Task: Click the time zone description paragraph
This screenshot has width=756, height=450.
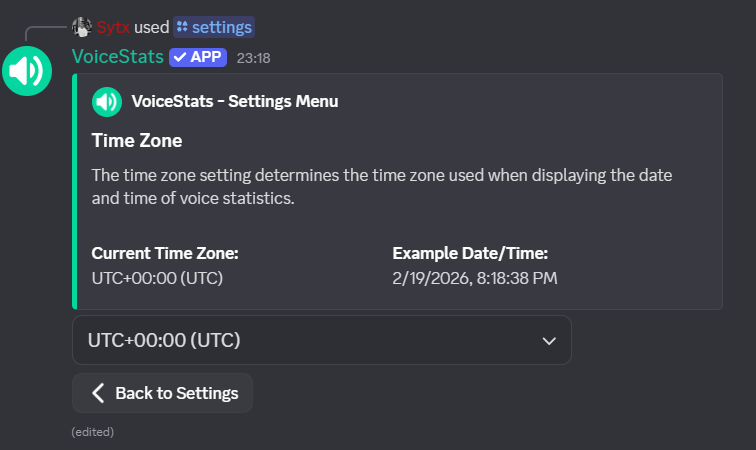Action: point(382,187)
